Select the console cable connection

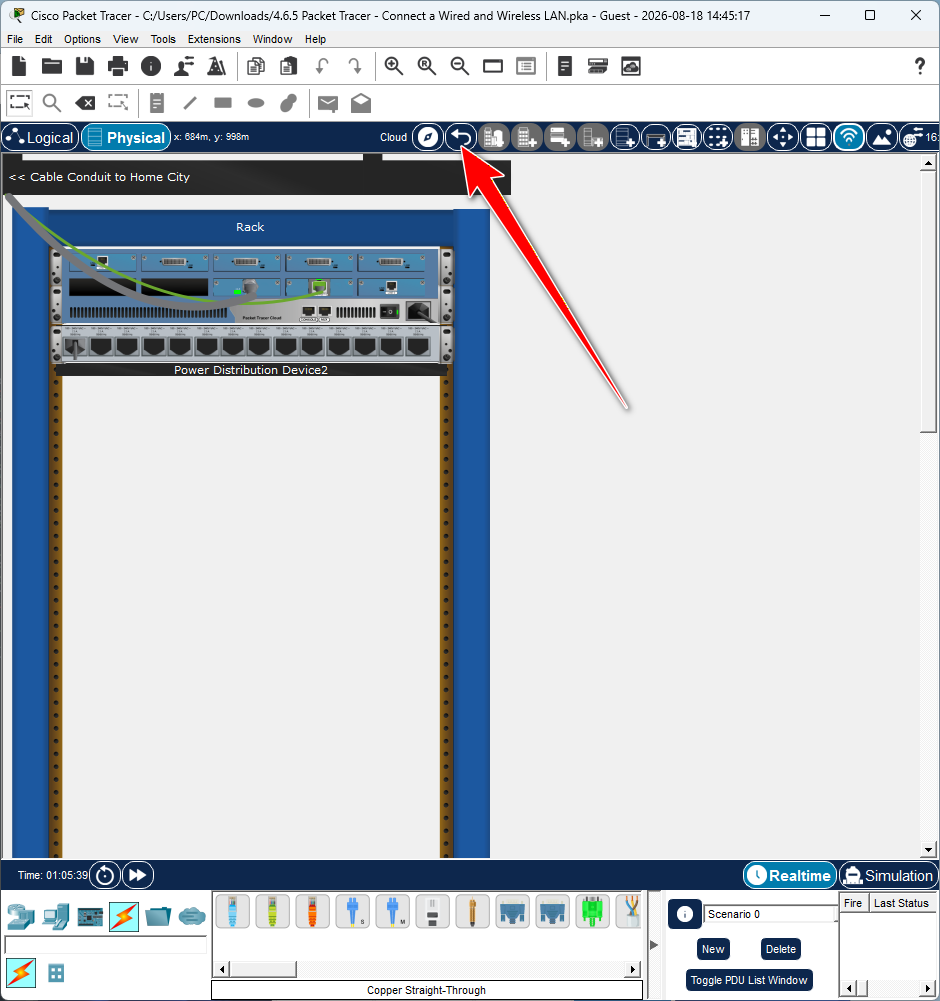point(233,912)
